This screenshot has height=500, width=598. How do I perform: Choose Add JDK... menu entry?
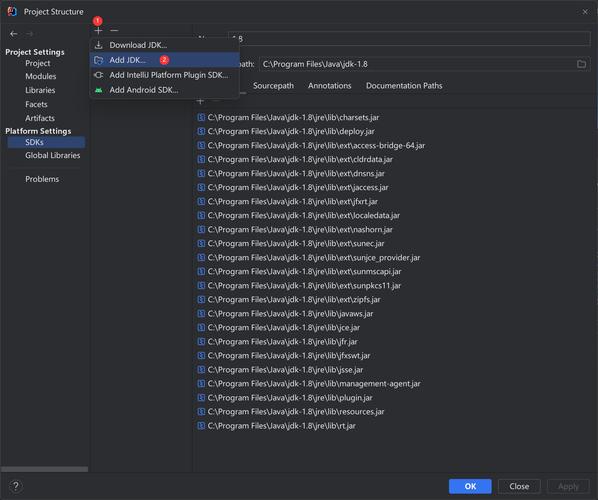coord(165,60)
